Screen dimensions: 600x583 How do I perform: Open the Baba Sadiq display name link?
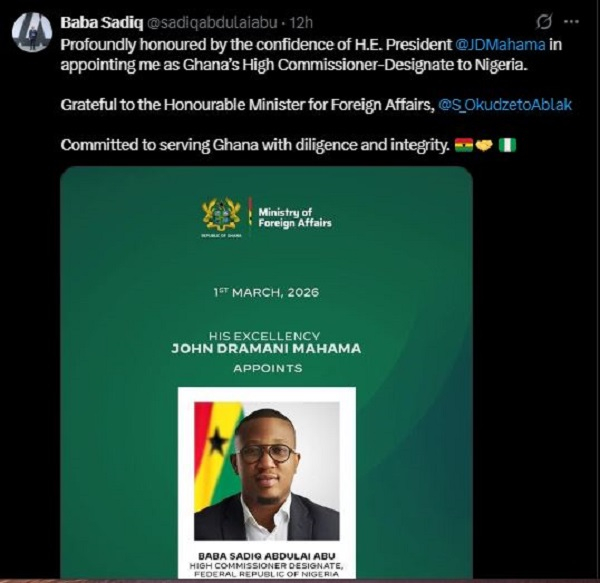coord(93,22)
